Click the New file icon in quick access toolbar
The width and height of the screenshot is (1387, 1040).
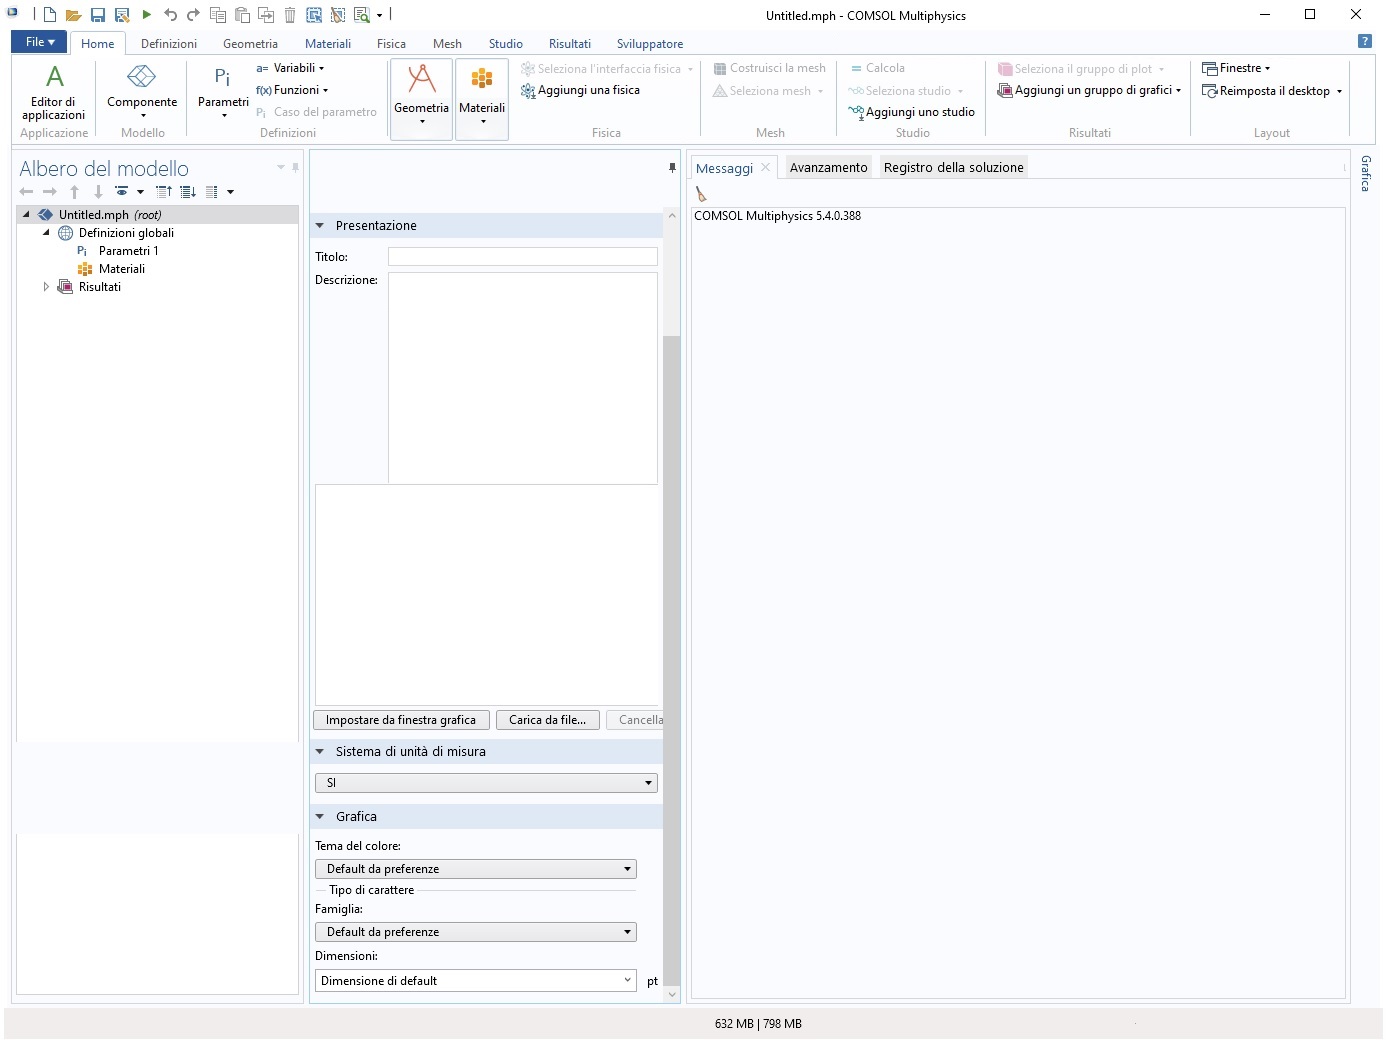point(49,15)
